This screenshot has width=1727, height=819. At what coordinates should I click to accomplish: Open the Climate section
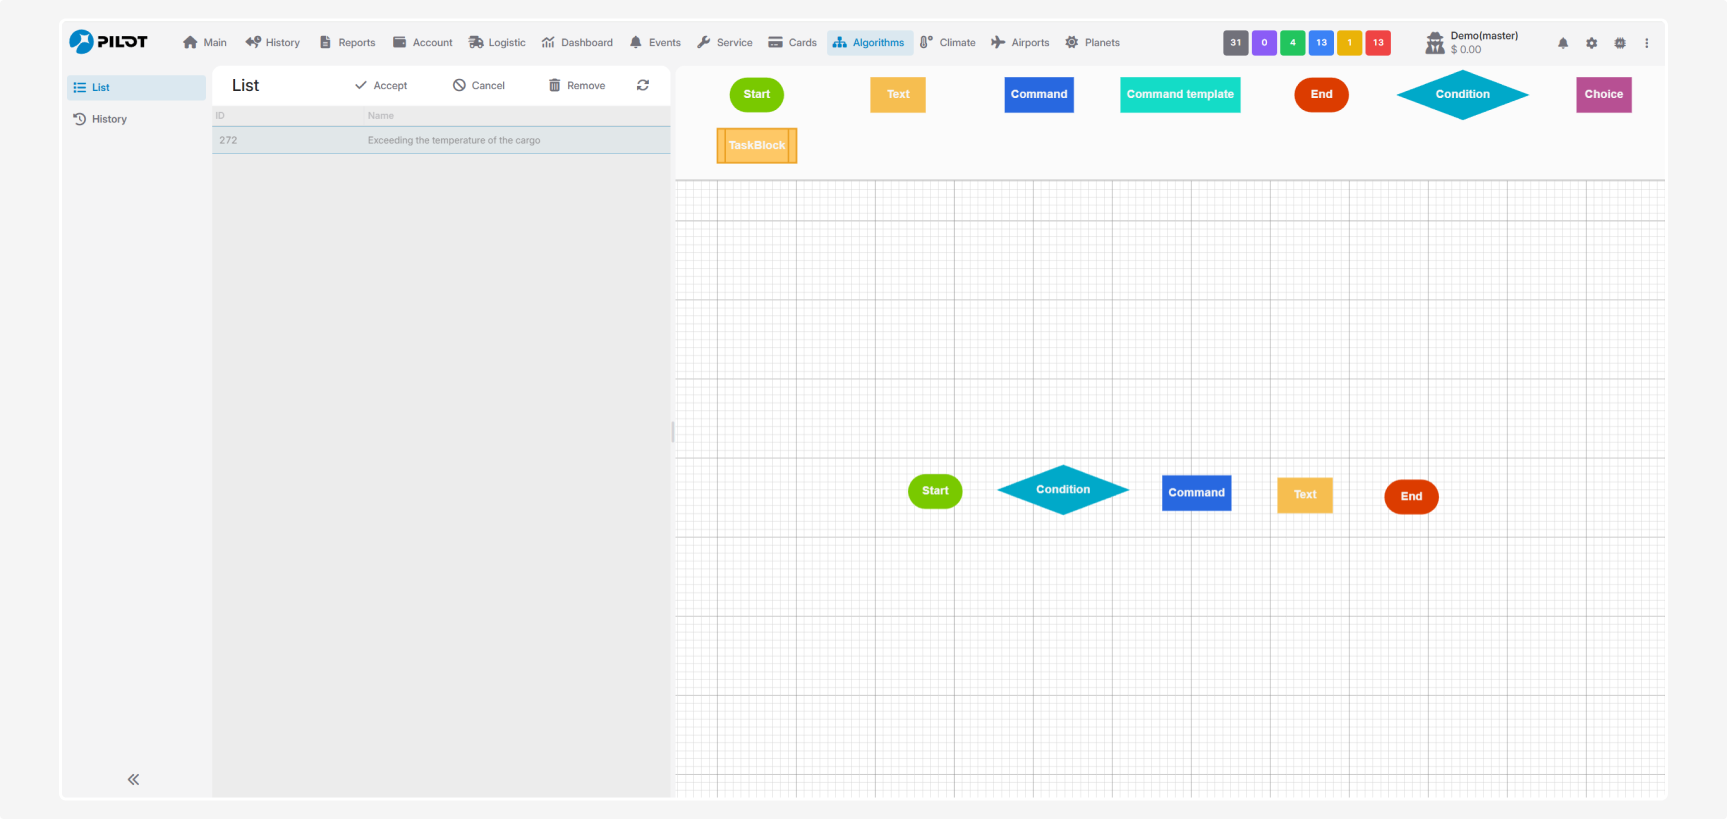coord(947,43)
